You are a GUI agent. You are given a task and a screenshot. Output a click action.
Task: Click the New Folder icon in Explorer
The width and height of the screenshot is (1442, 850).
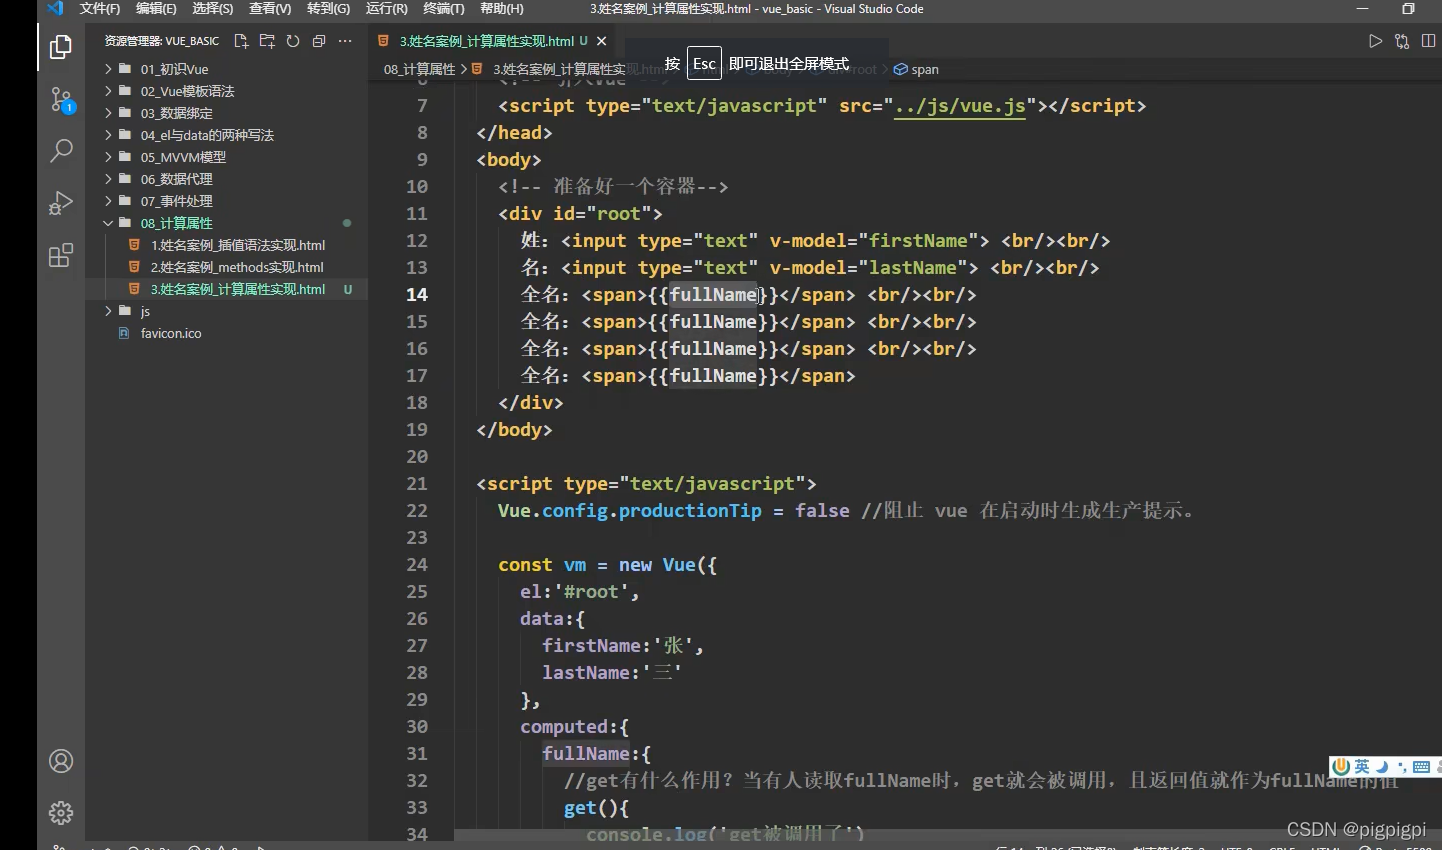(267, 41)
